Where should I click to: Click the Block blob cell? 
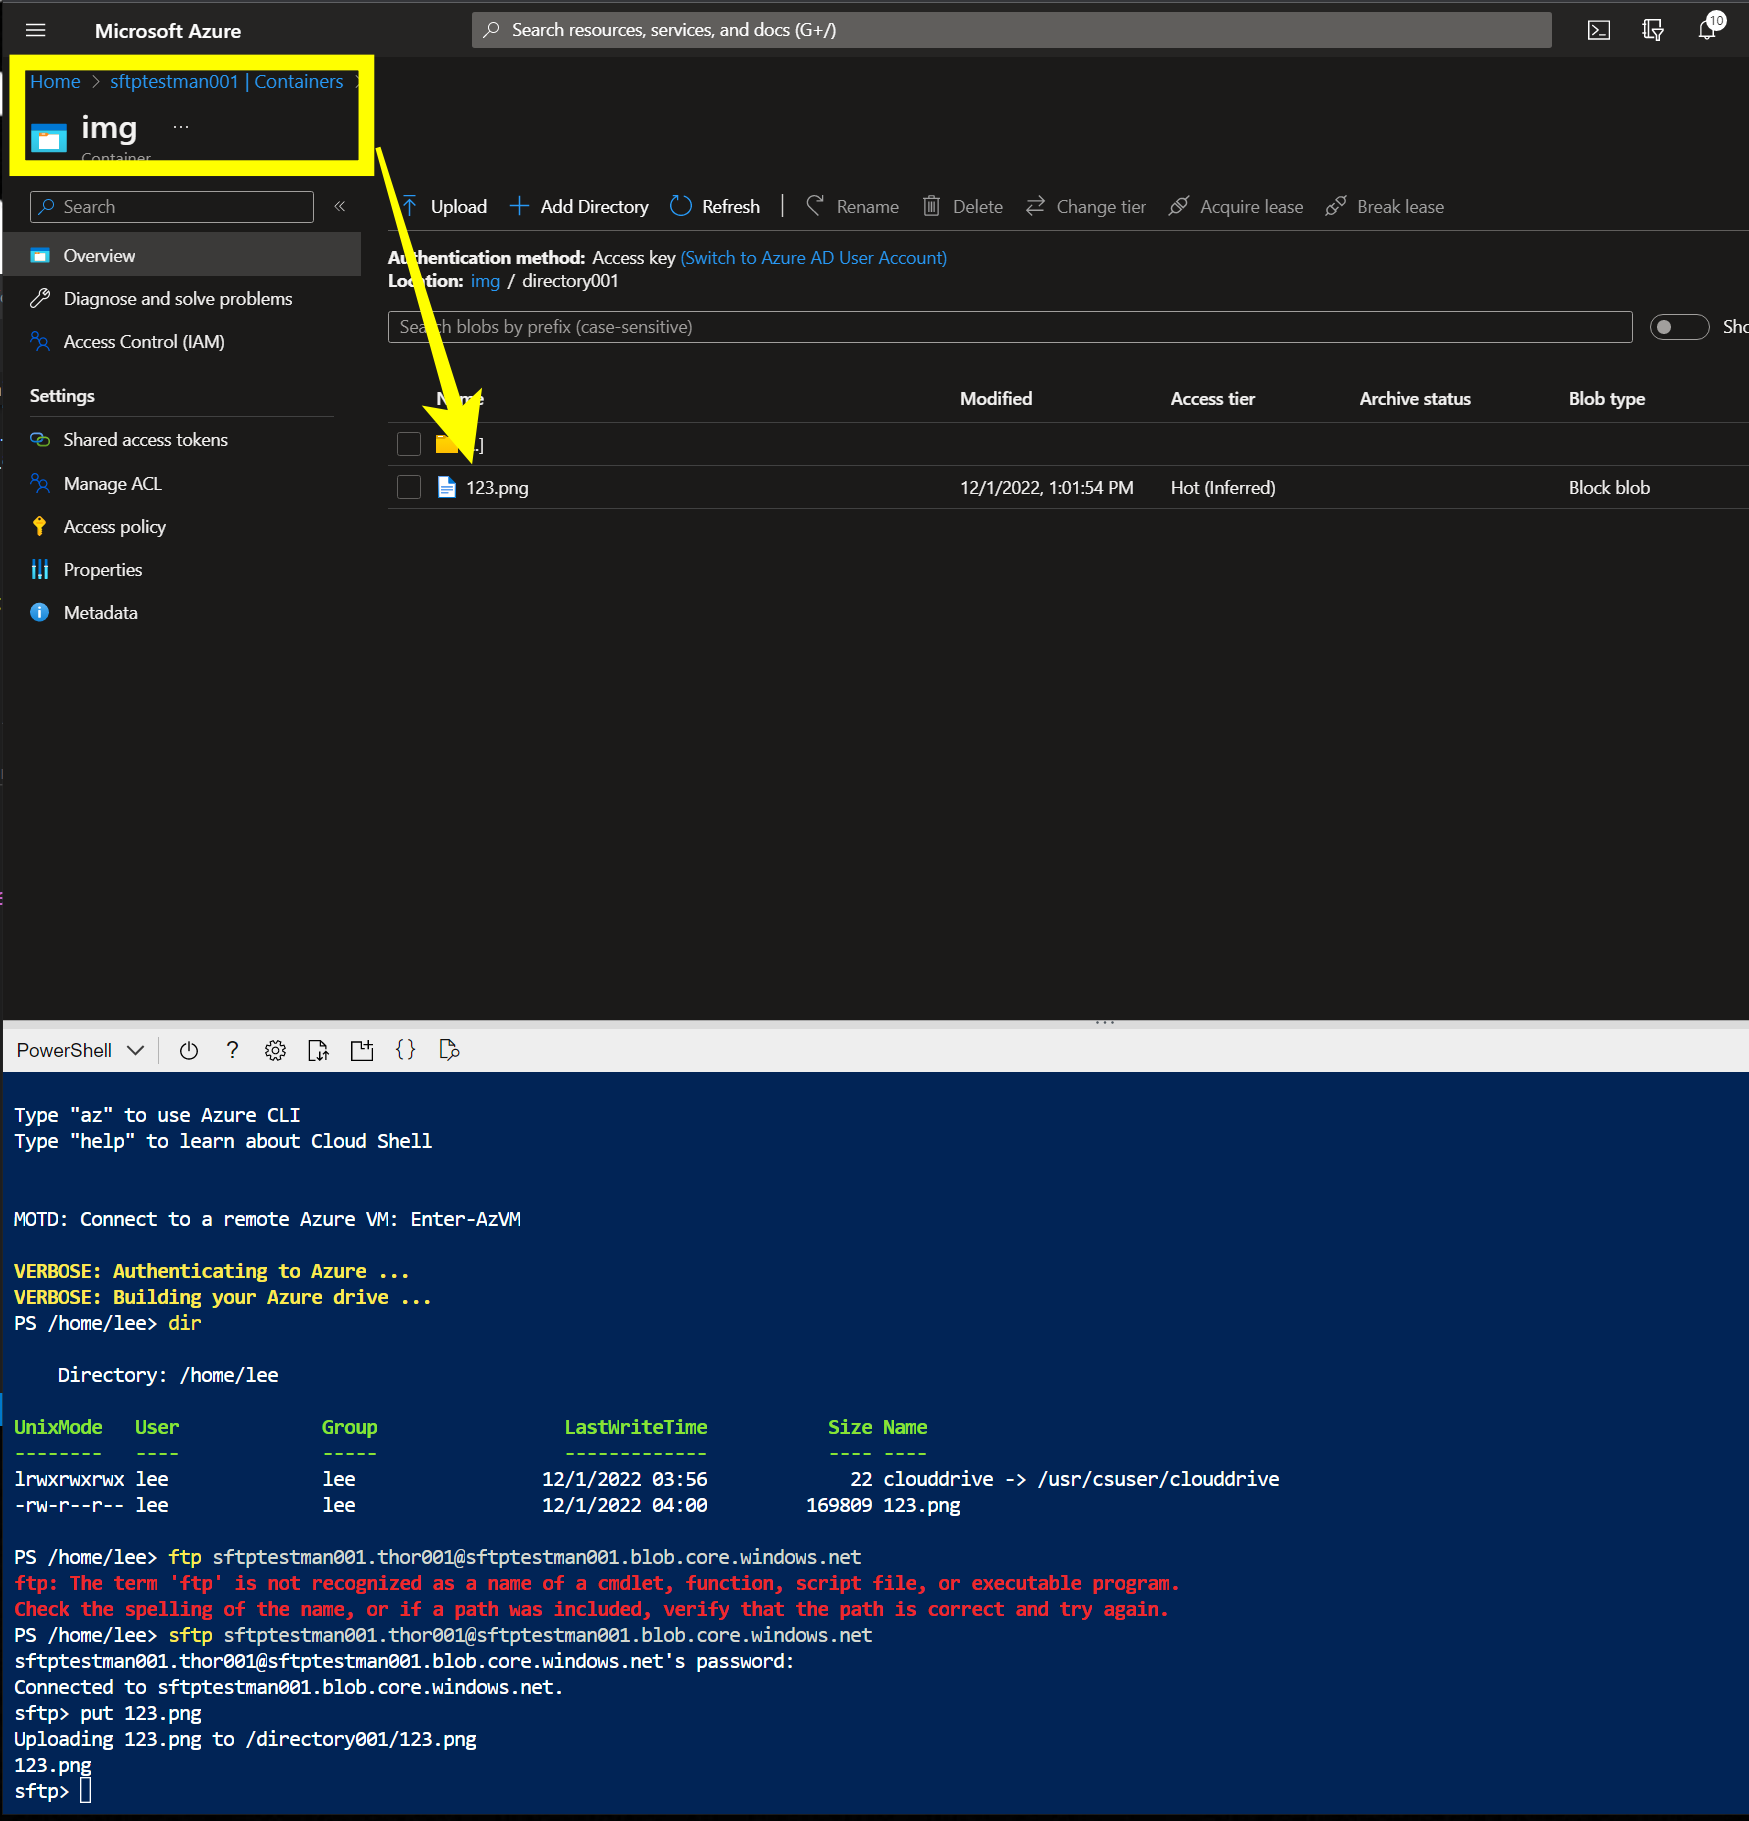click(x=1609, y=488)
